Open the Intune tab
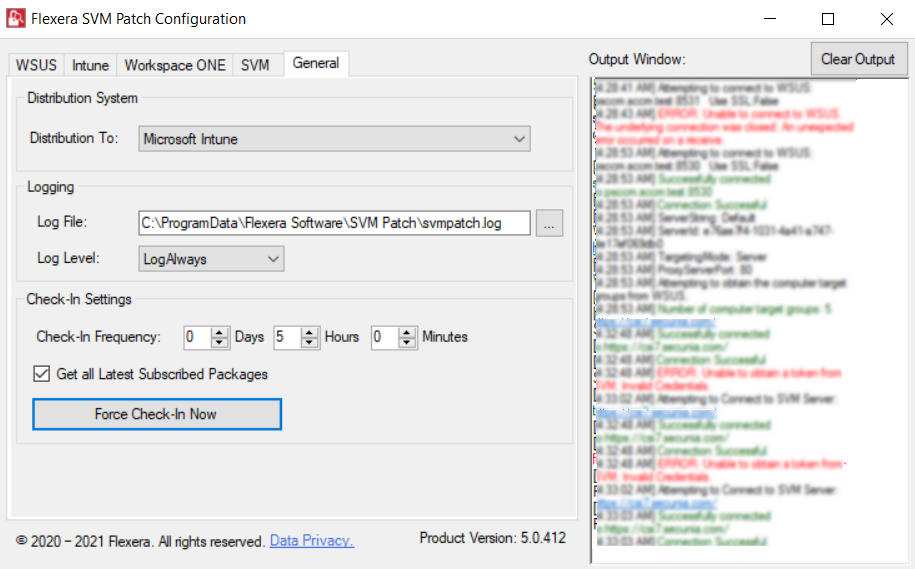915x569 pixels. 90,65
